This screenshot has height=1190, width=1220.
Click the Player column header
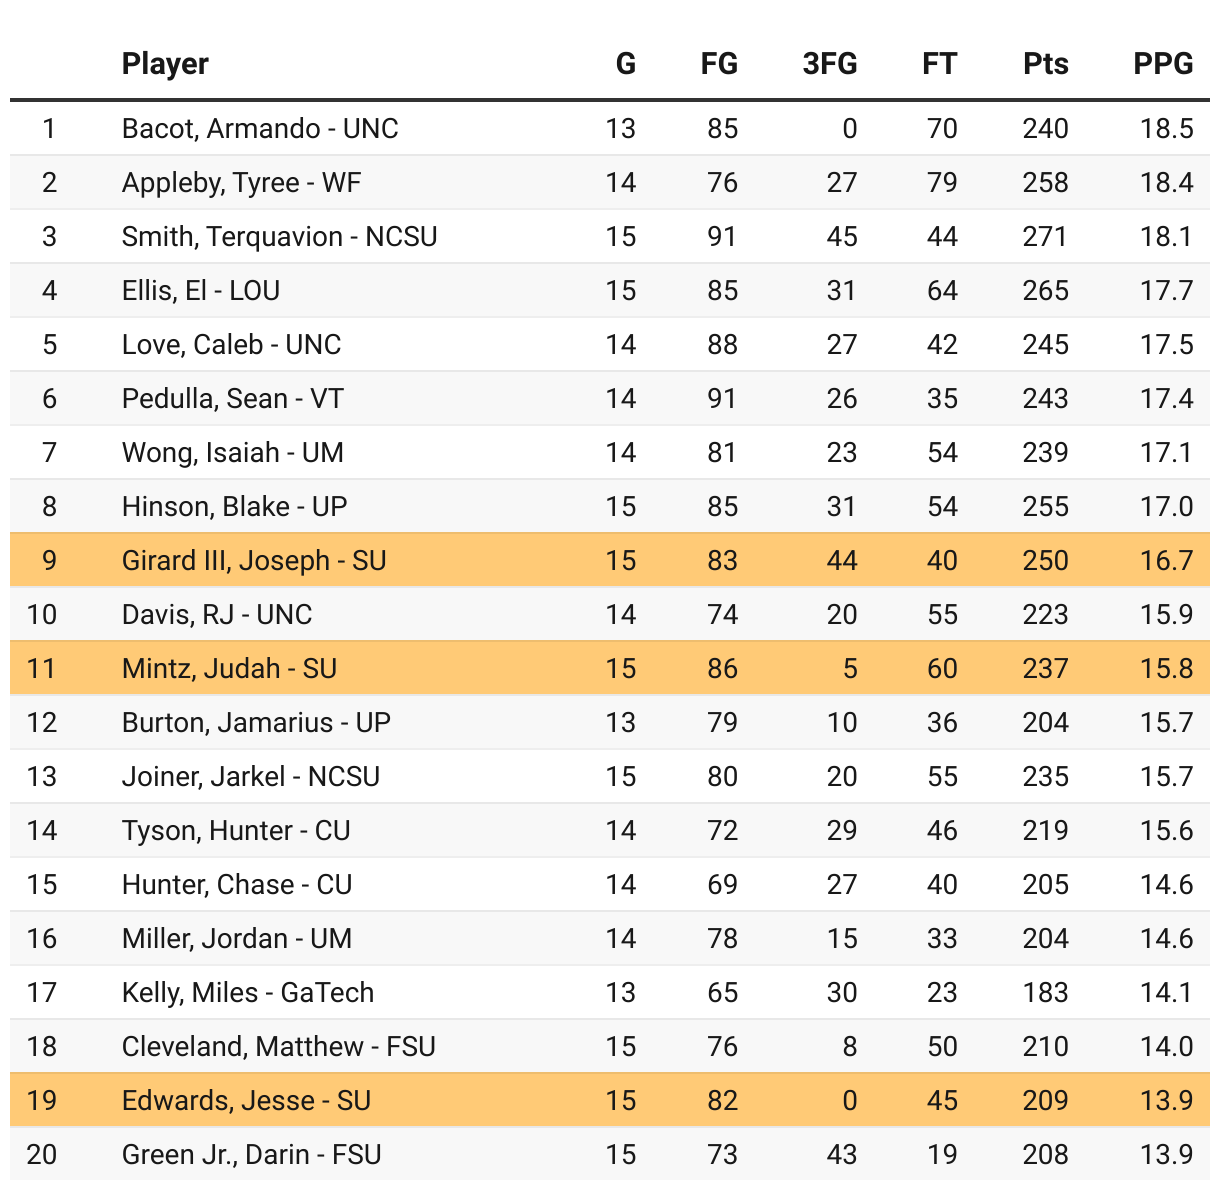tap(165, 64)
